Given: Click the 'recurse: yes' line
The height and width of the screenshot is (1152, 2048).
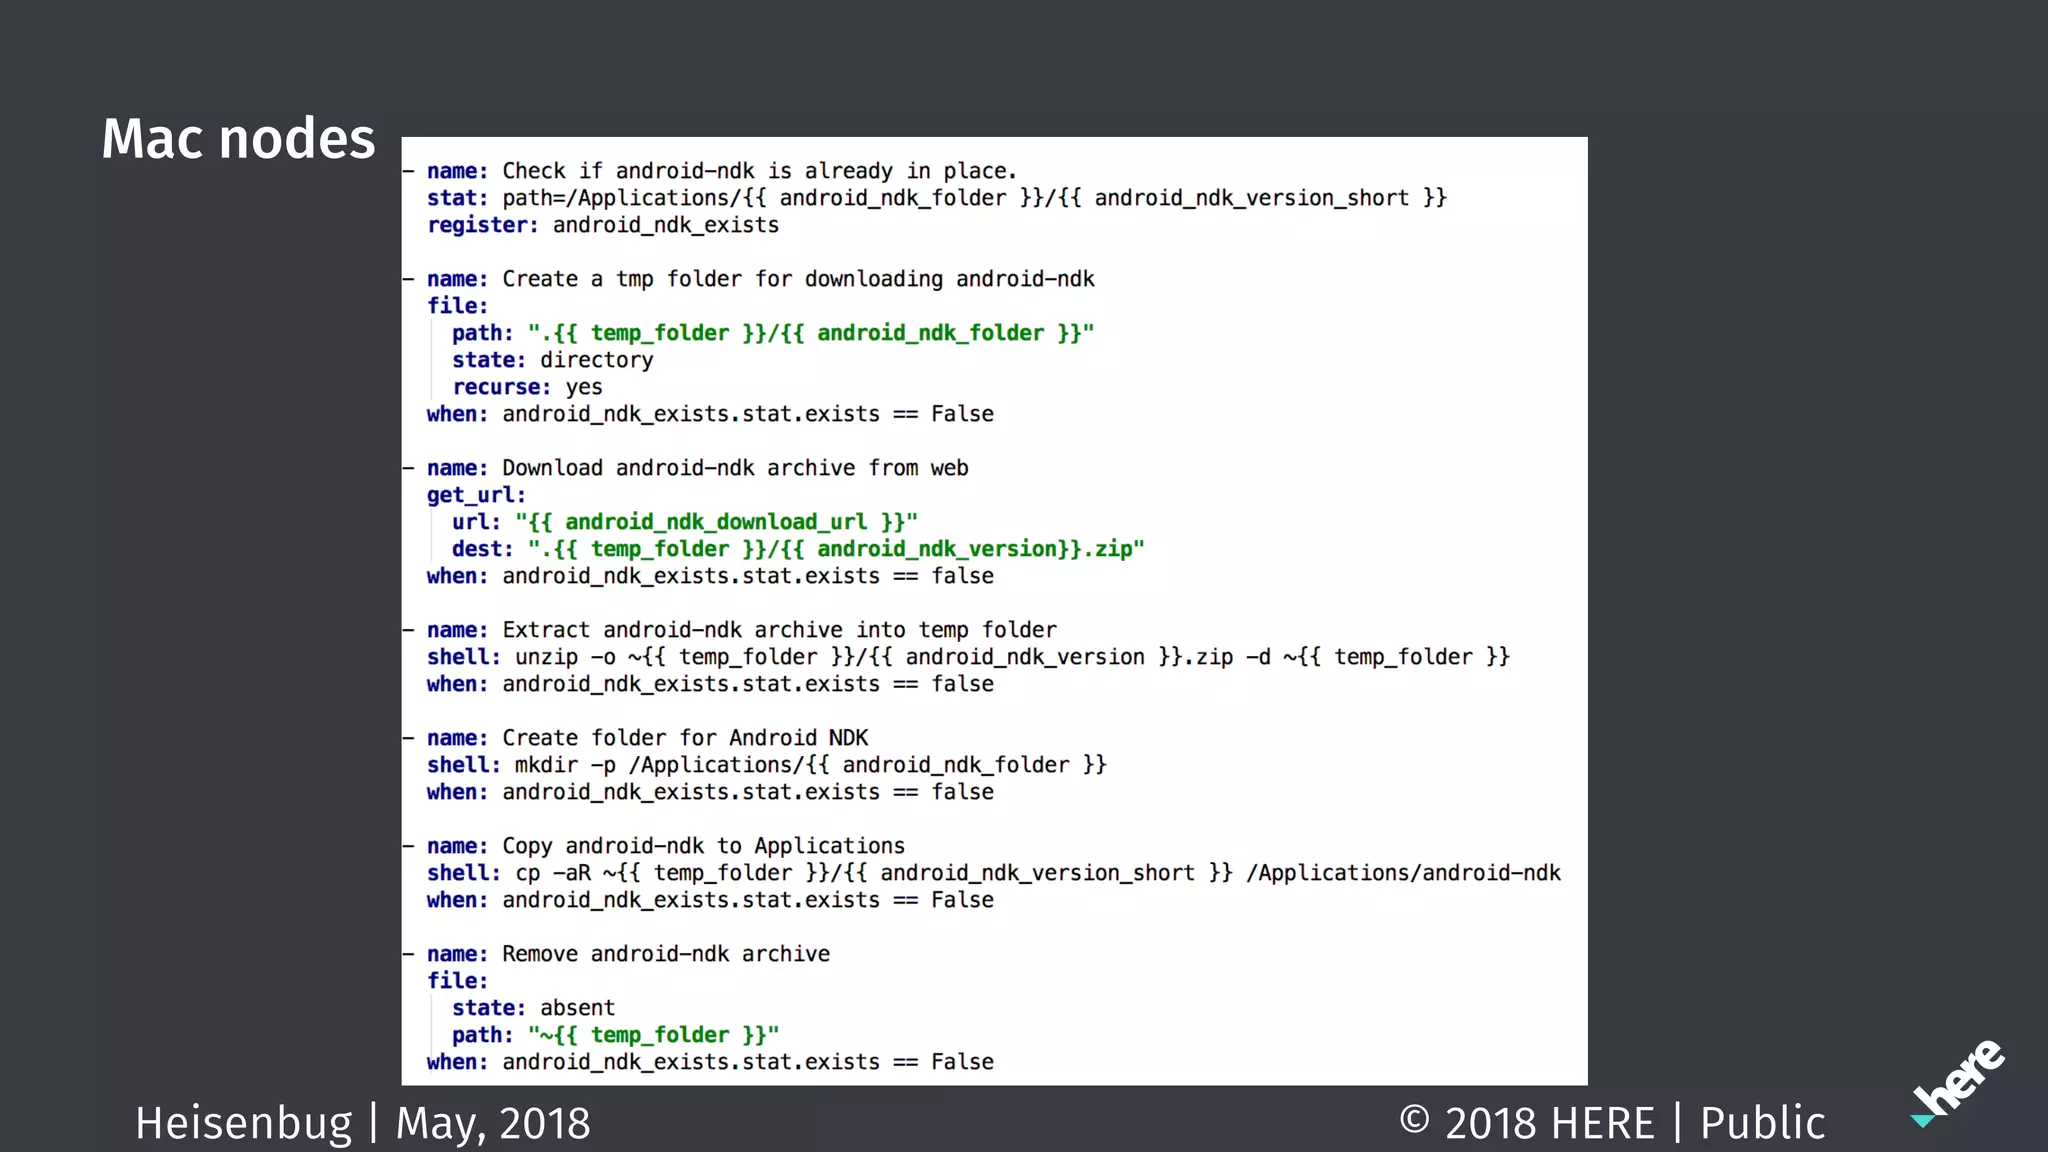Looking at the screenshot, I should click(x=527, y=387).
